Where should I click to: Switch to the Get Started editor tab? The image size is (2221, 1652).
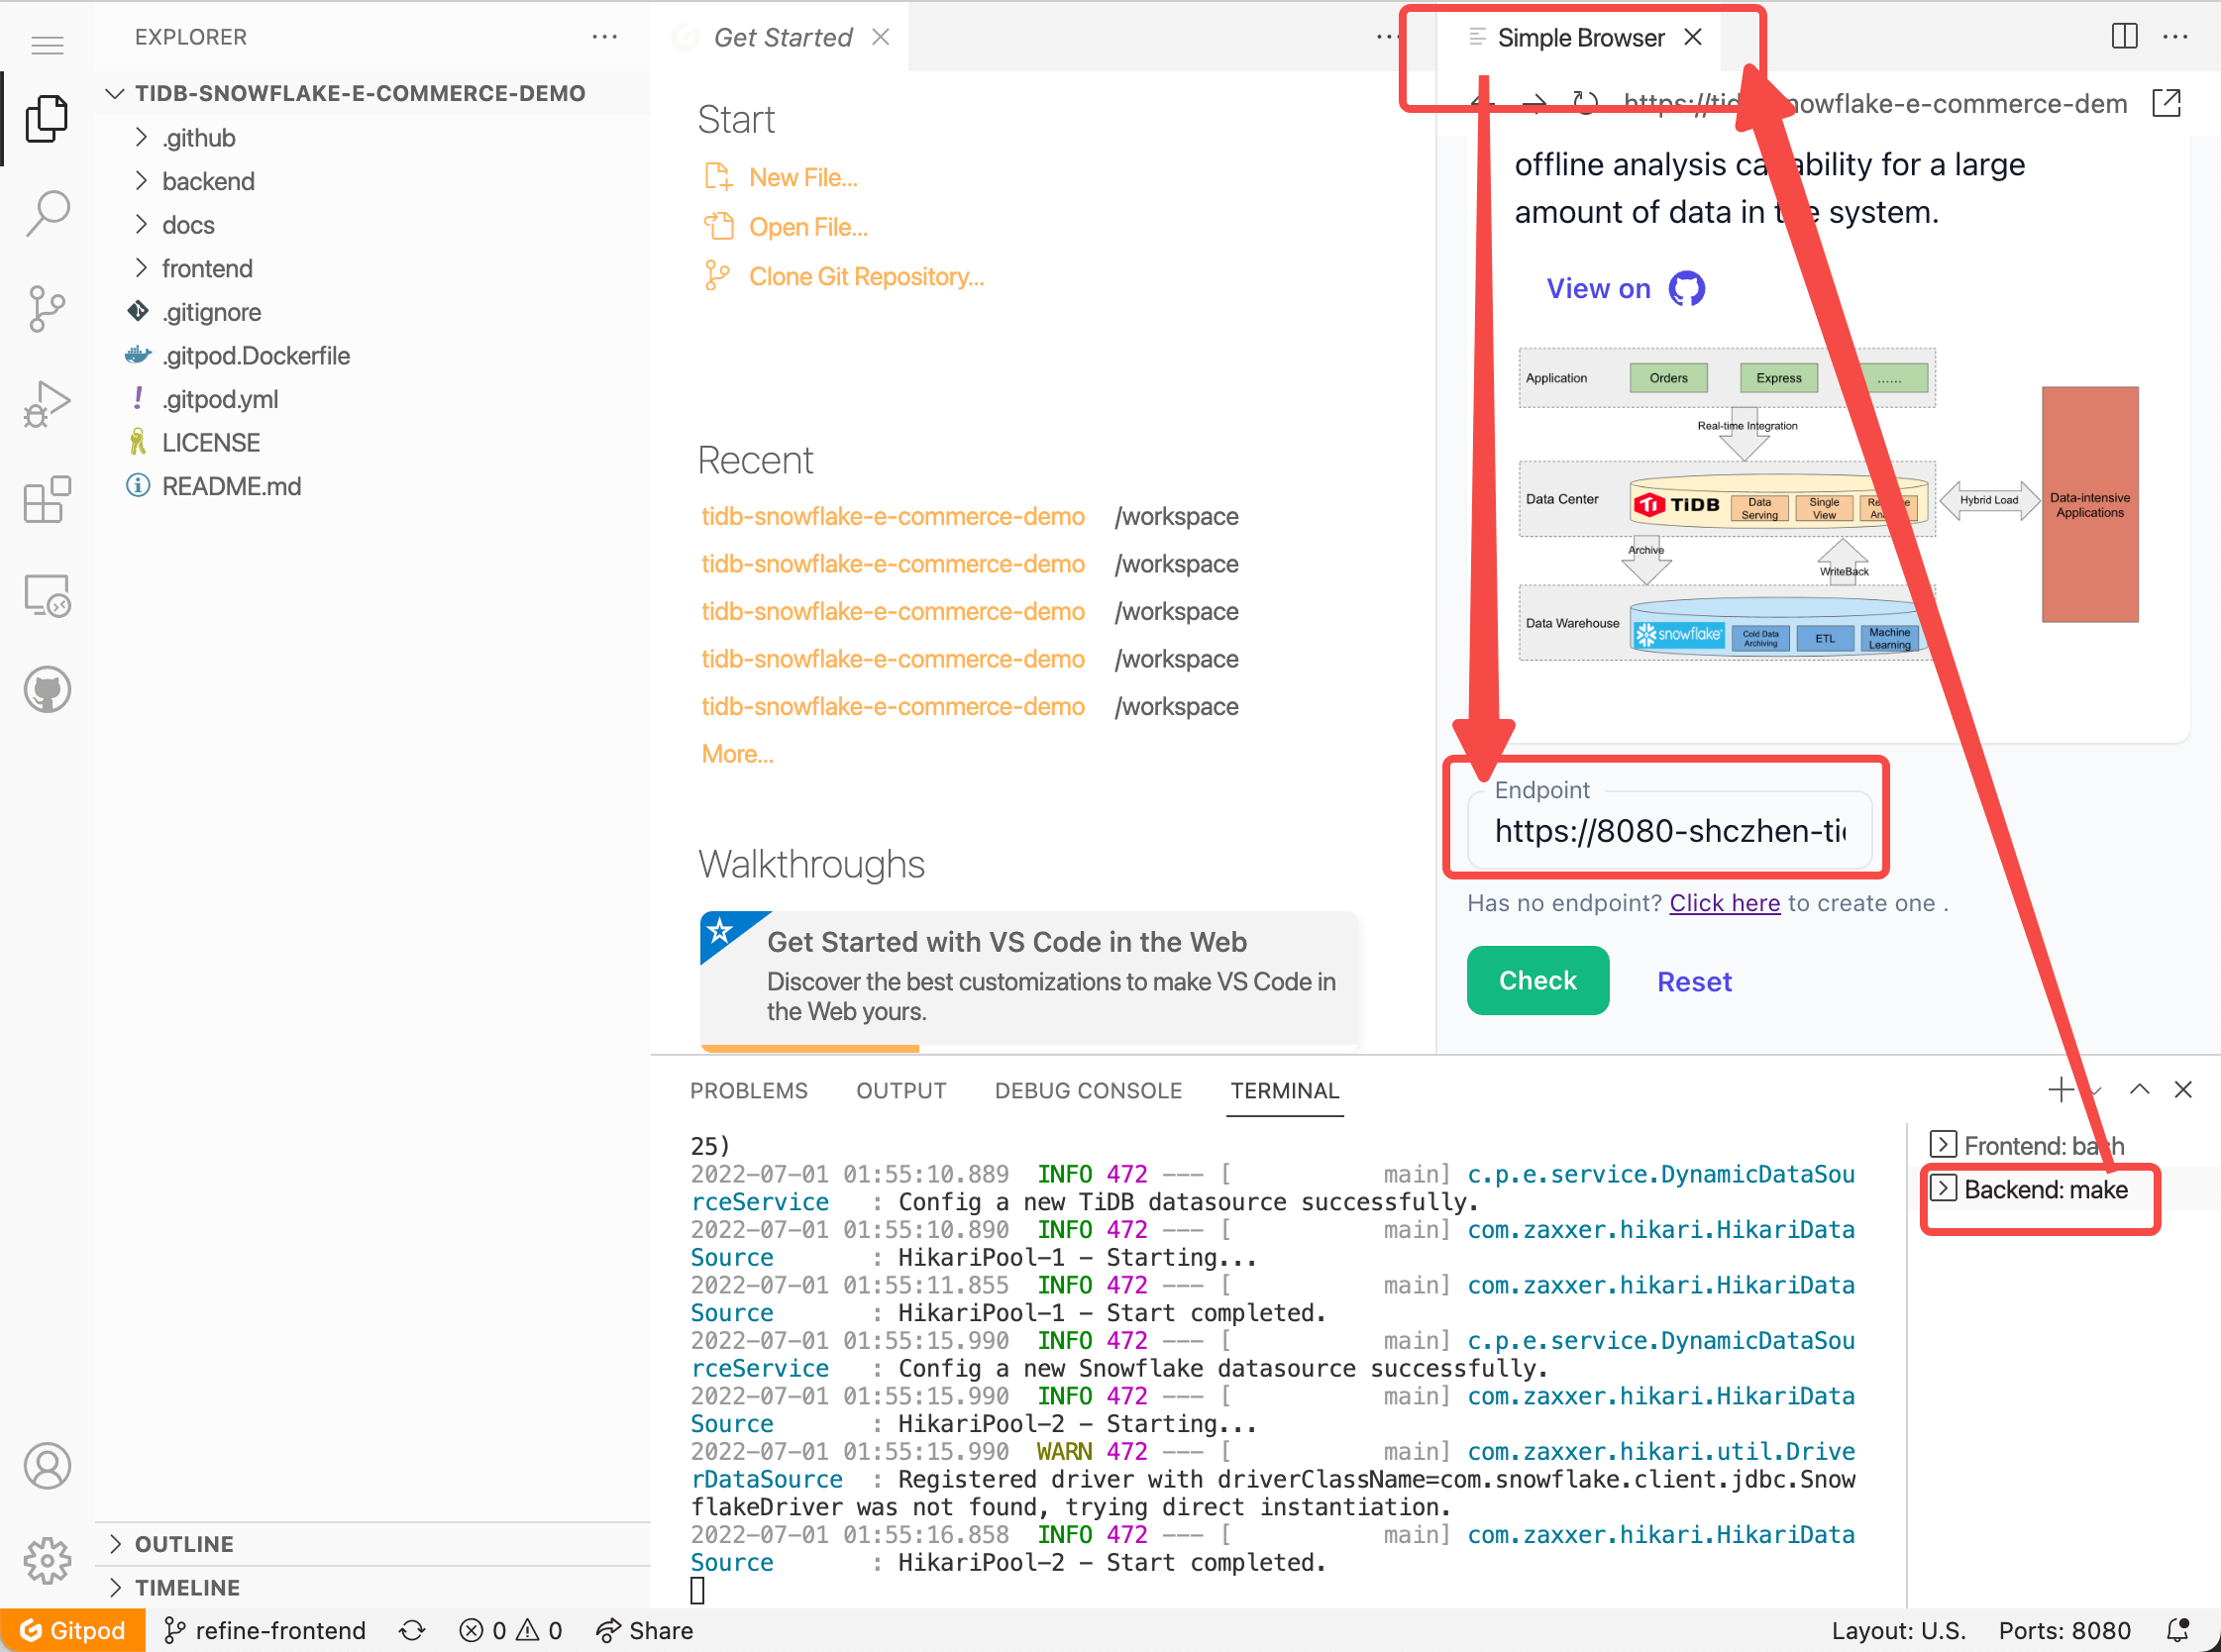click(x=782, y=38)
